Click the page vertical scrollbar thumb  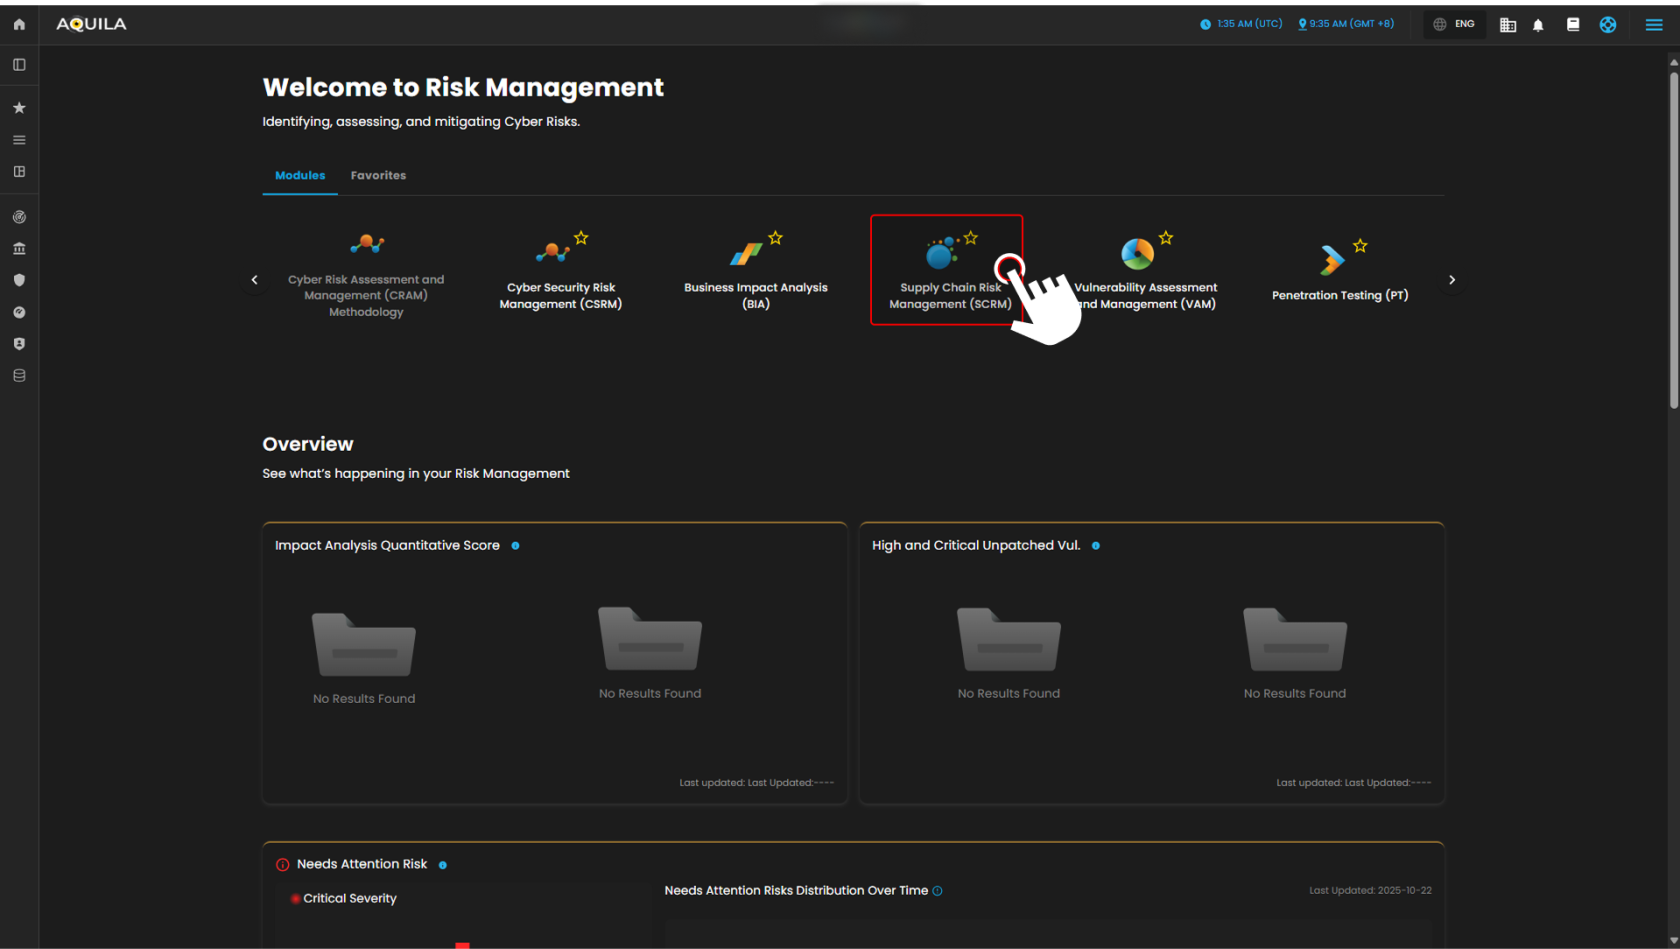coord(1673,240)
